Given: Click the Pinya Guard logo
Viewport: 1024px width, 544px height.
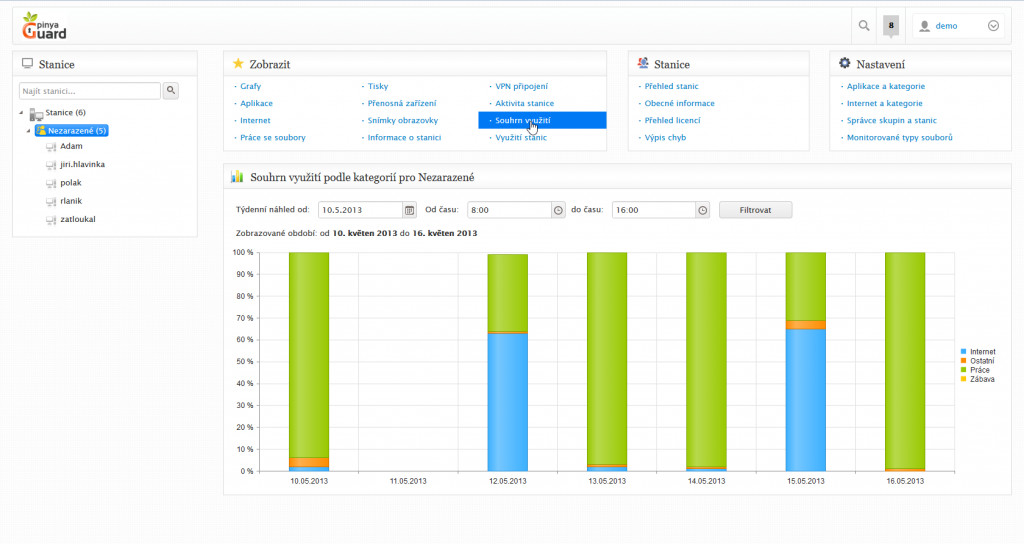Looking at the screenshot, I should [x=44, y=26].
